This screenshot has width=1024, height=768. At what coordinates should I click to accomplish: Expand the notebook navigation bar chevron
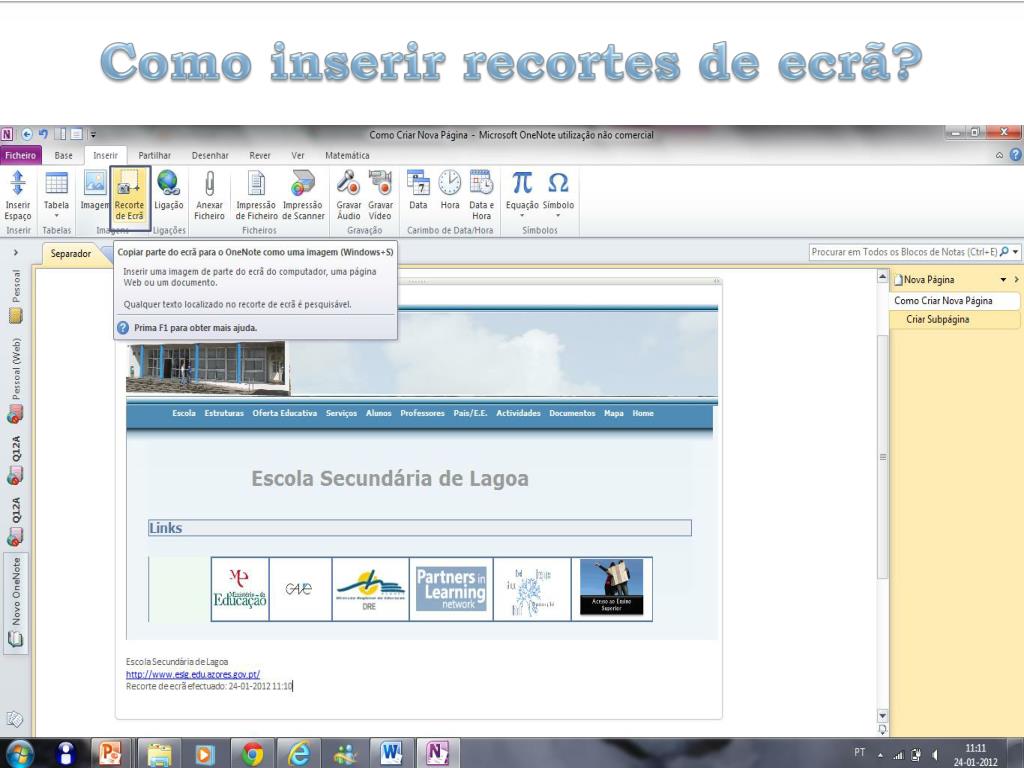(x=16, y=252)
